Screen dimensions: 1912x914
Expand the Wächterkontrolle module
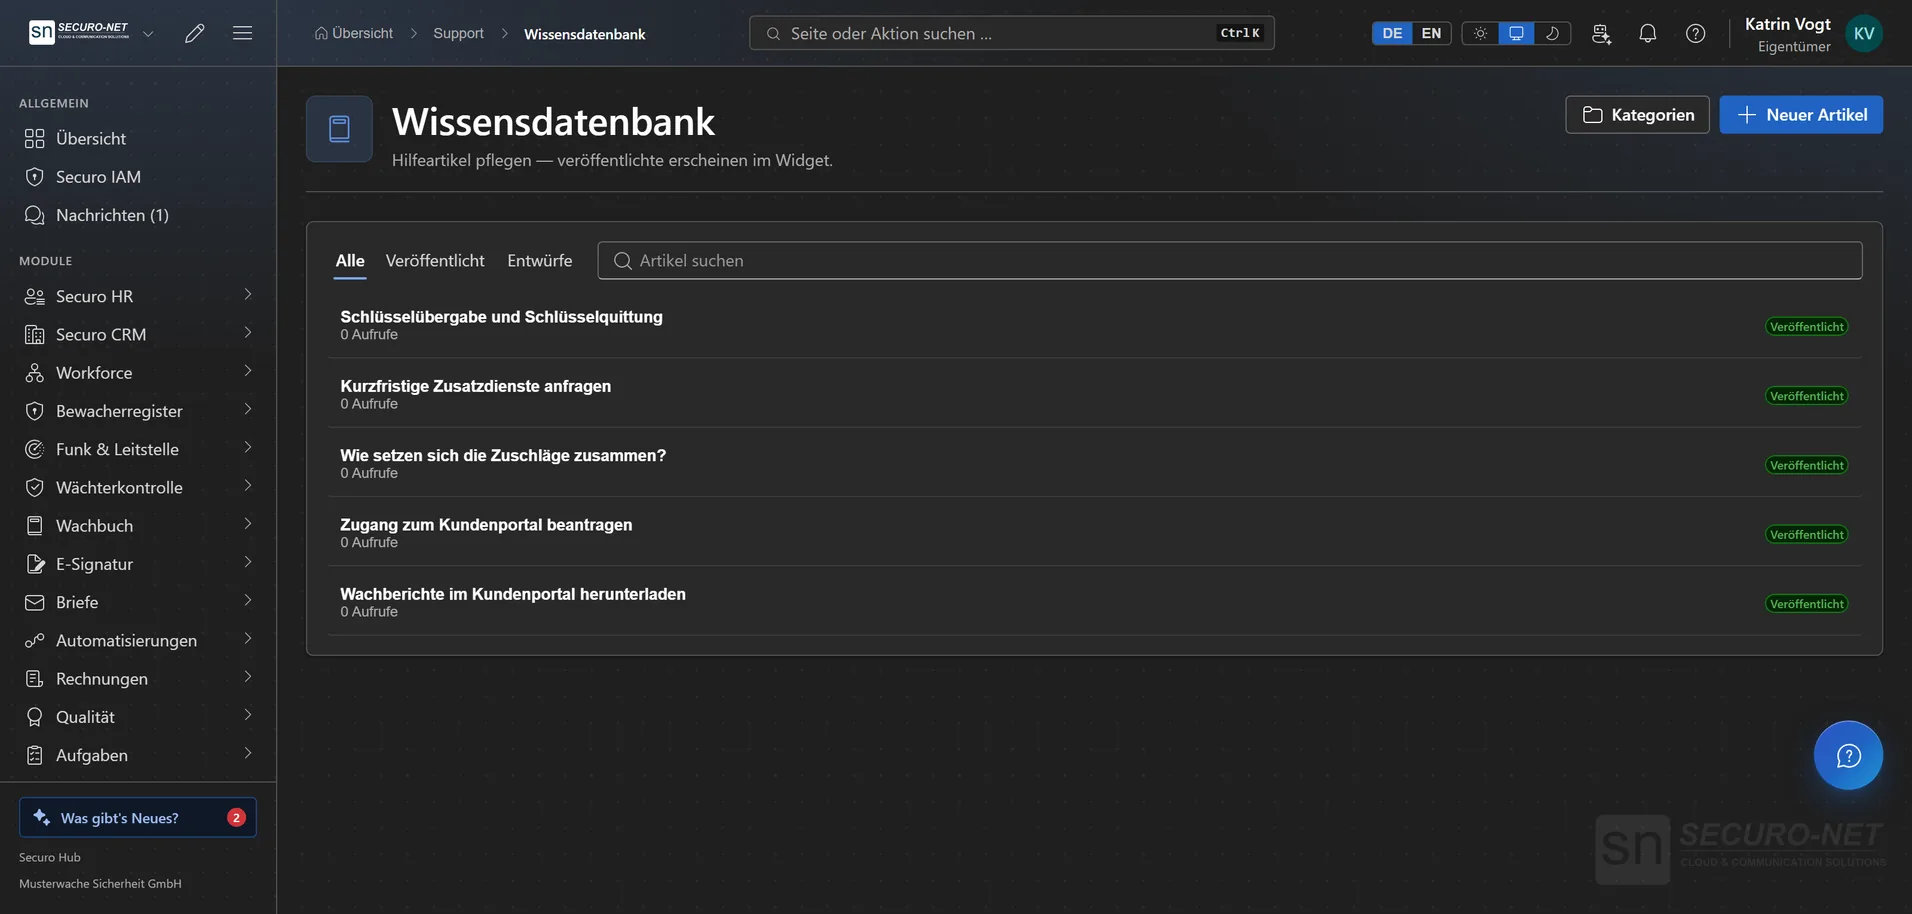tap(138, 487)
